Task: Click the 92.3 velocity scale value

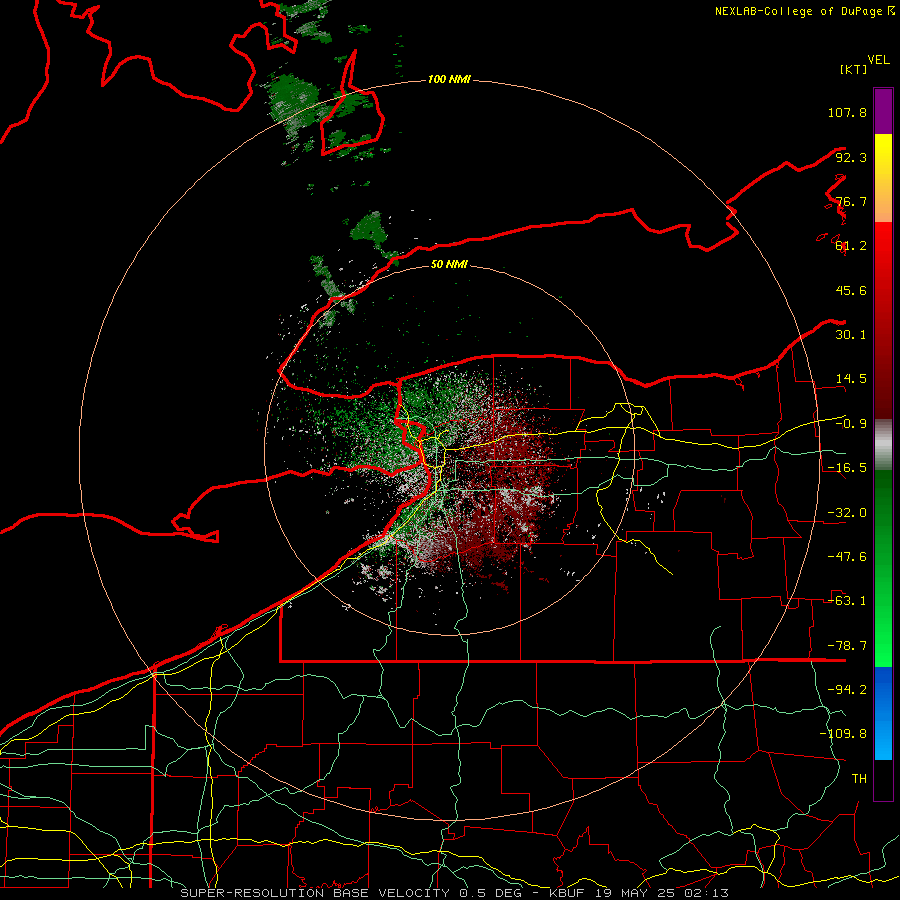Action: tap(851, 157)
